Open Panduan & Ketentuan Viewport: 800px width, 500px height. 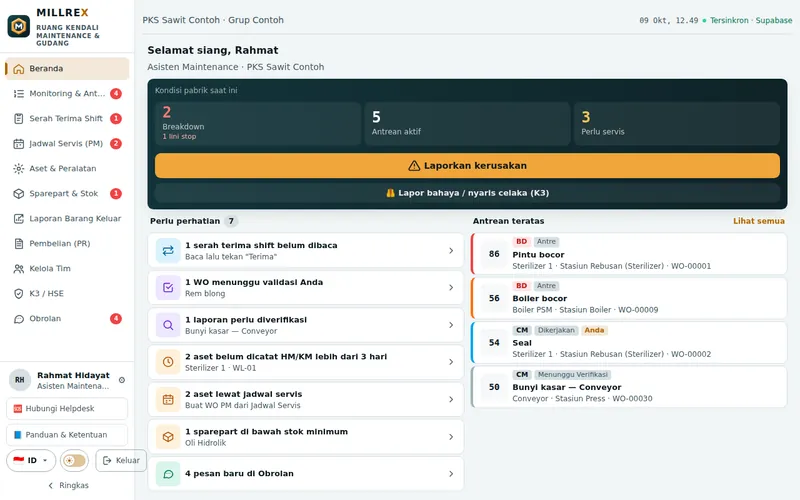pyautogui.click(x=67, y=435)
